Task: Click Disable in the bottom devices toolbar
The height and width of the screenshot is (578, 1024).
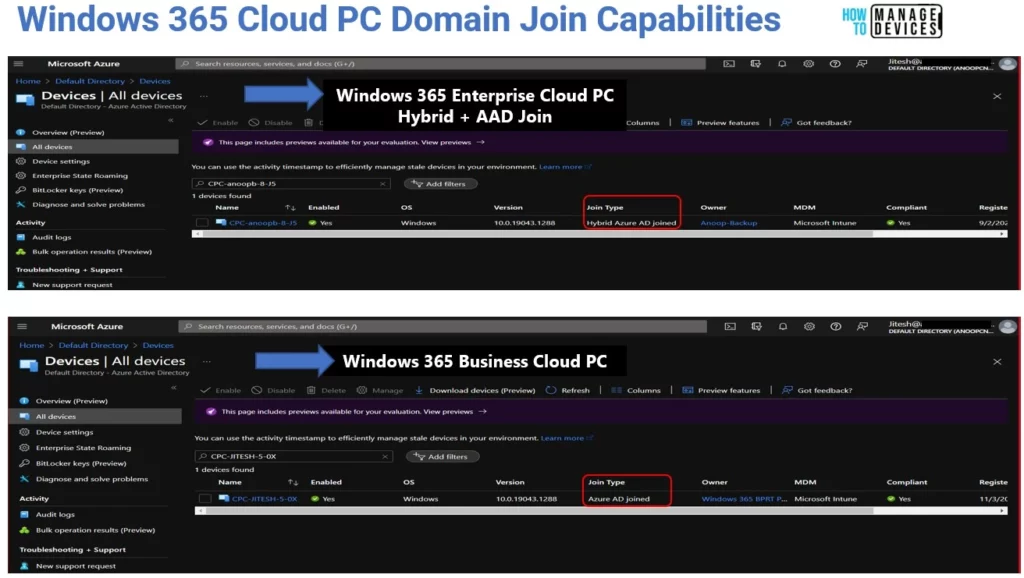Action: (274, 391)
